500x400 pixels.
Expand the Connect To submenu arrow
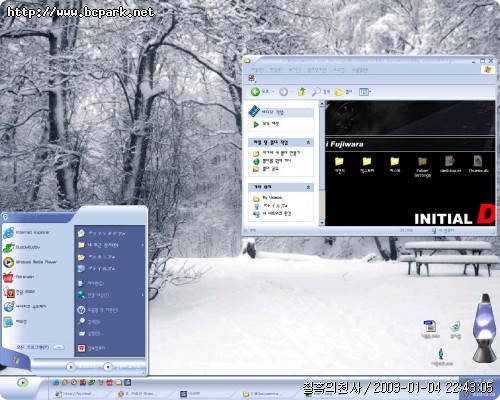(x=143, y=295)
